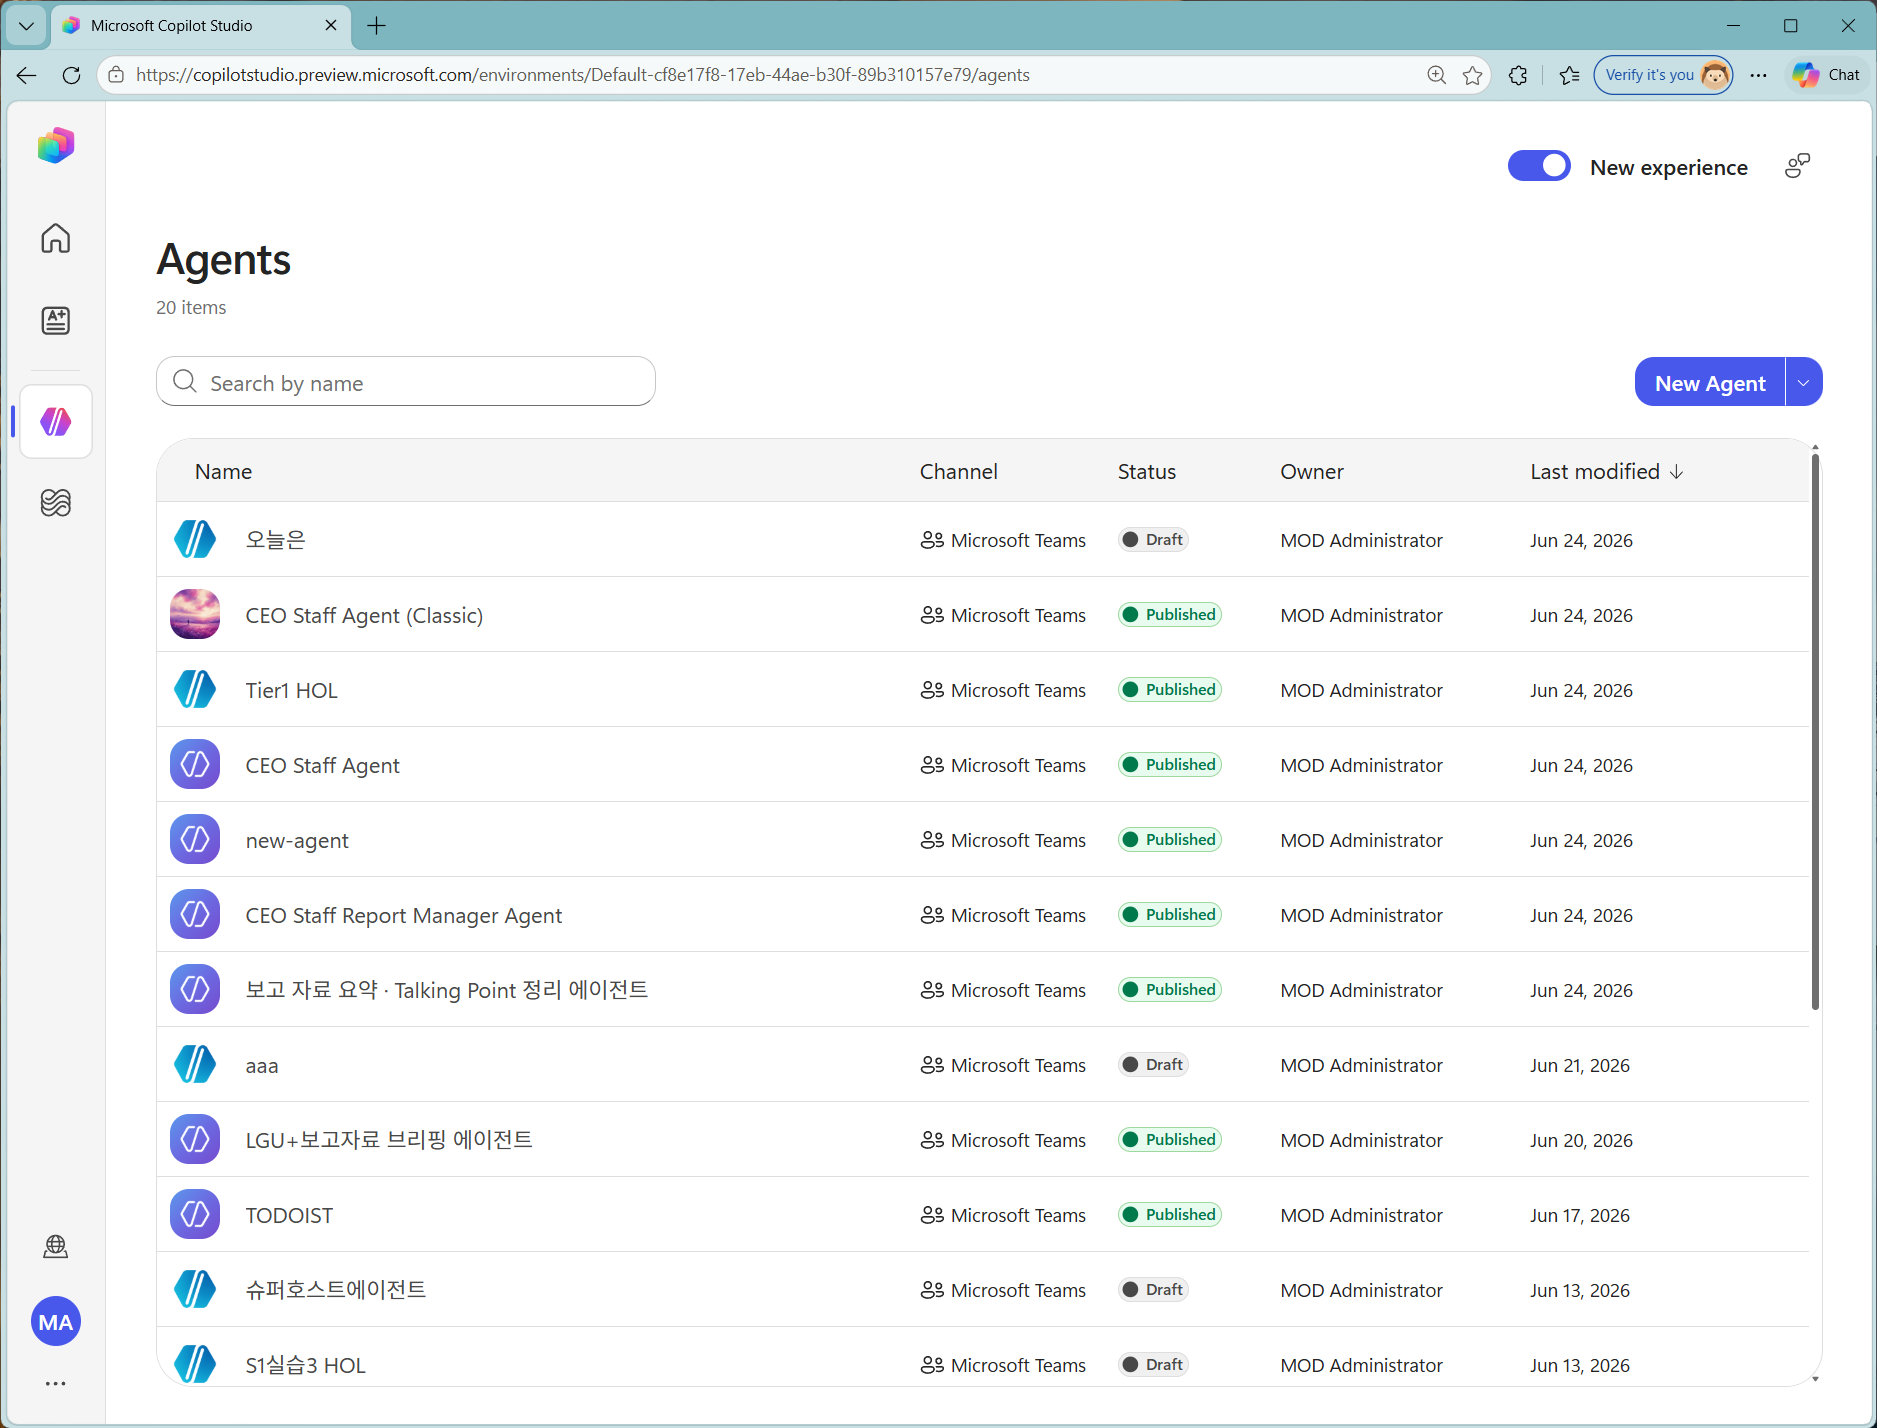This screenshot has width=1877, height=1428.
Task: Open the environment globe icon in sidebar
Action: (x=56, y=1246)
